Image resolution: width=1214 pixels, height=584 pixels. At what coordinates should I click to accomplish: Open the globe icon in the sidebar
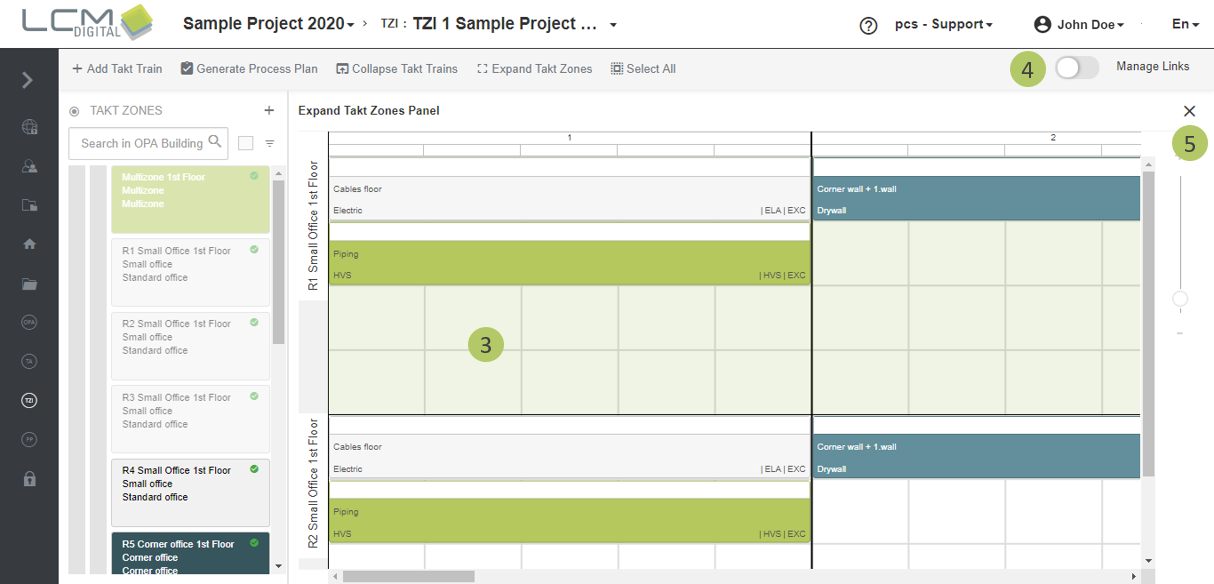click(29, 127)
